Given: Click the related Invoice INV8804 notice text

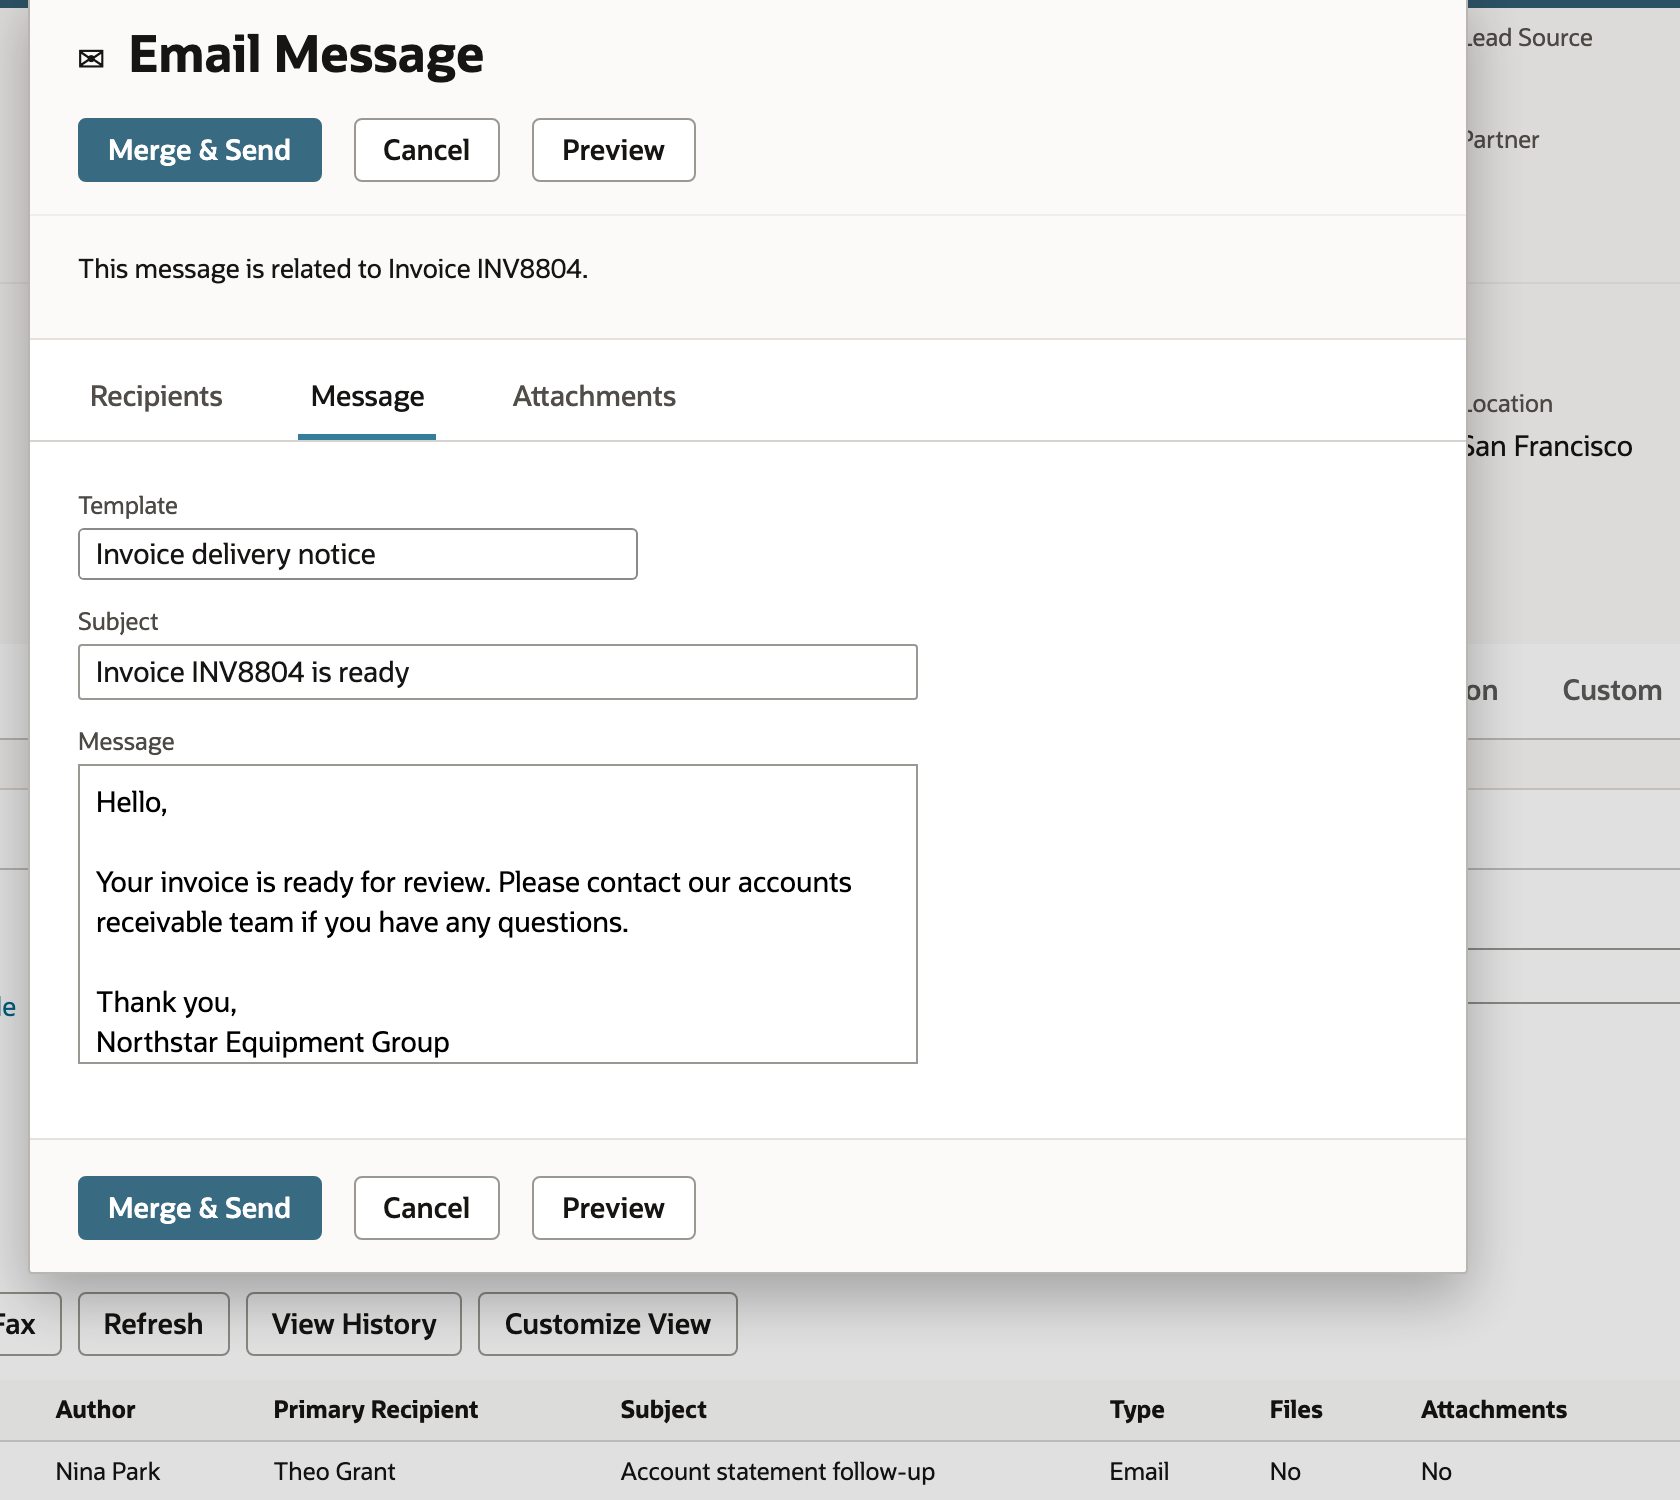Looking at the screenshot, I should [333, 269].
